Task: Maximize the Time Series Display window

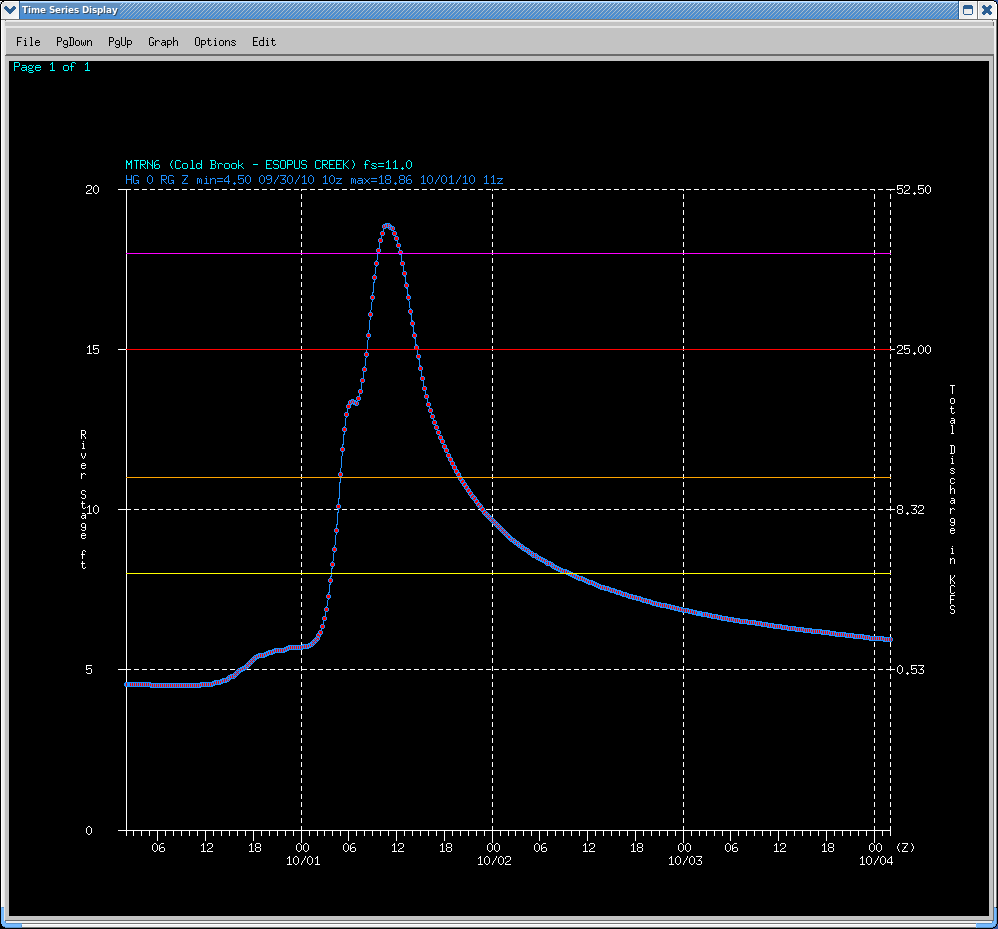Action: point(967,10)
